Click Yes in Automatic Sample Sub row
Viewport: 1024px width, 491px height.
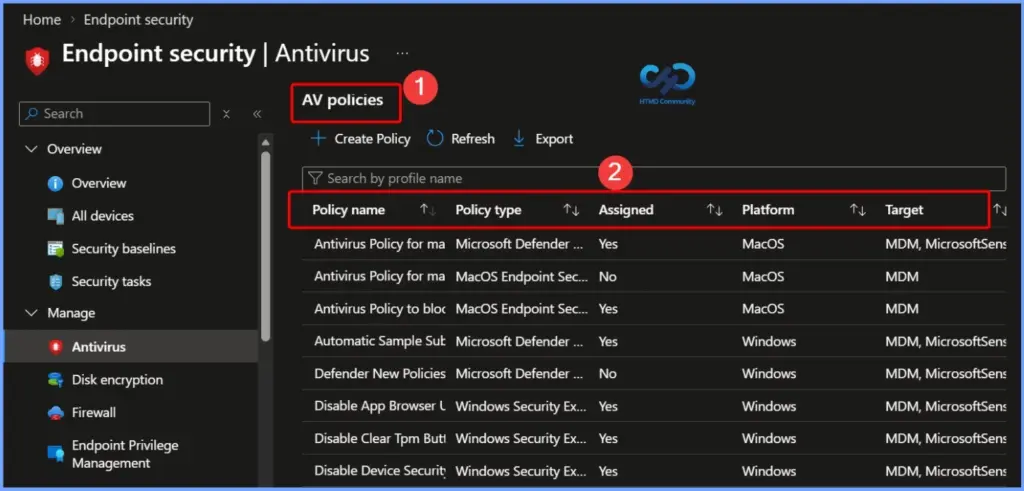pos(608,341)
